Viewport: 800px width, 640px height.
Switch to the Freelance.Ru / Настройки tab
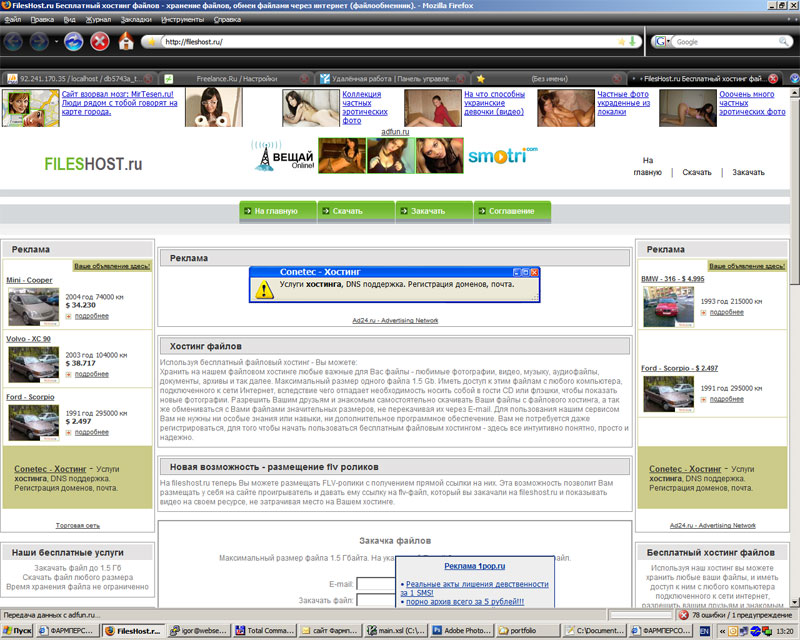click(237, 79)
